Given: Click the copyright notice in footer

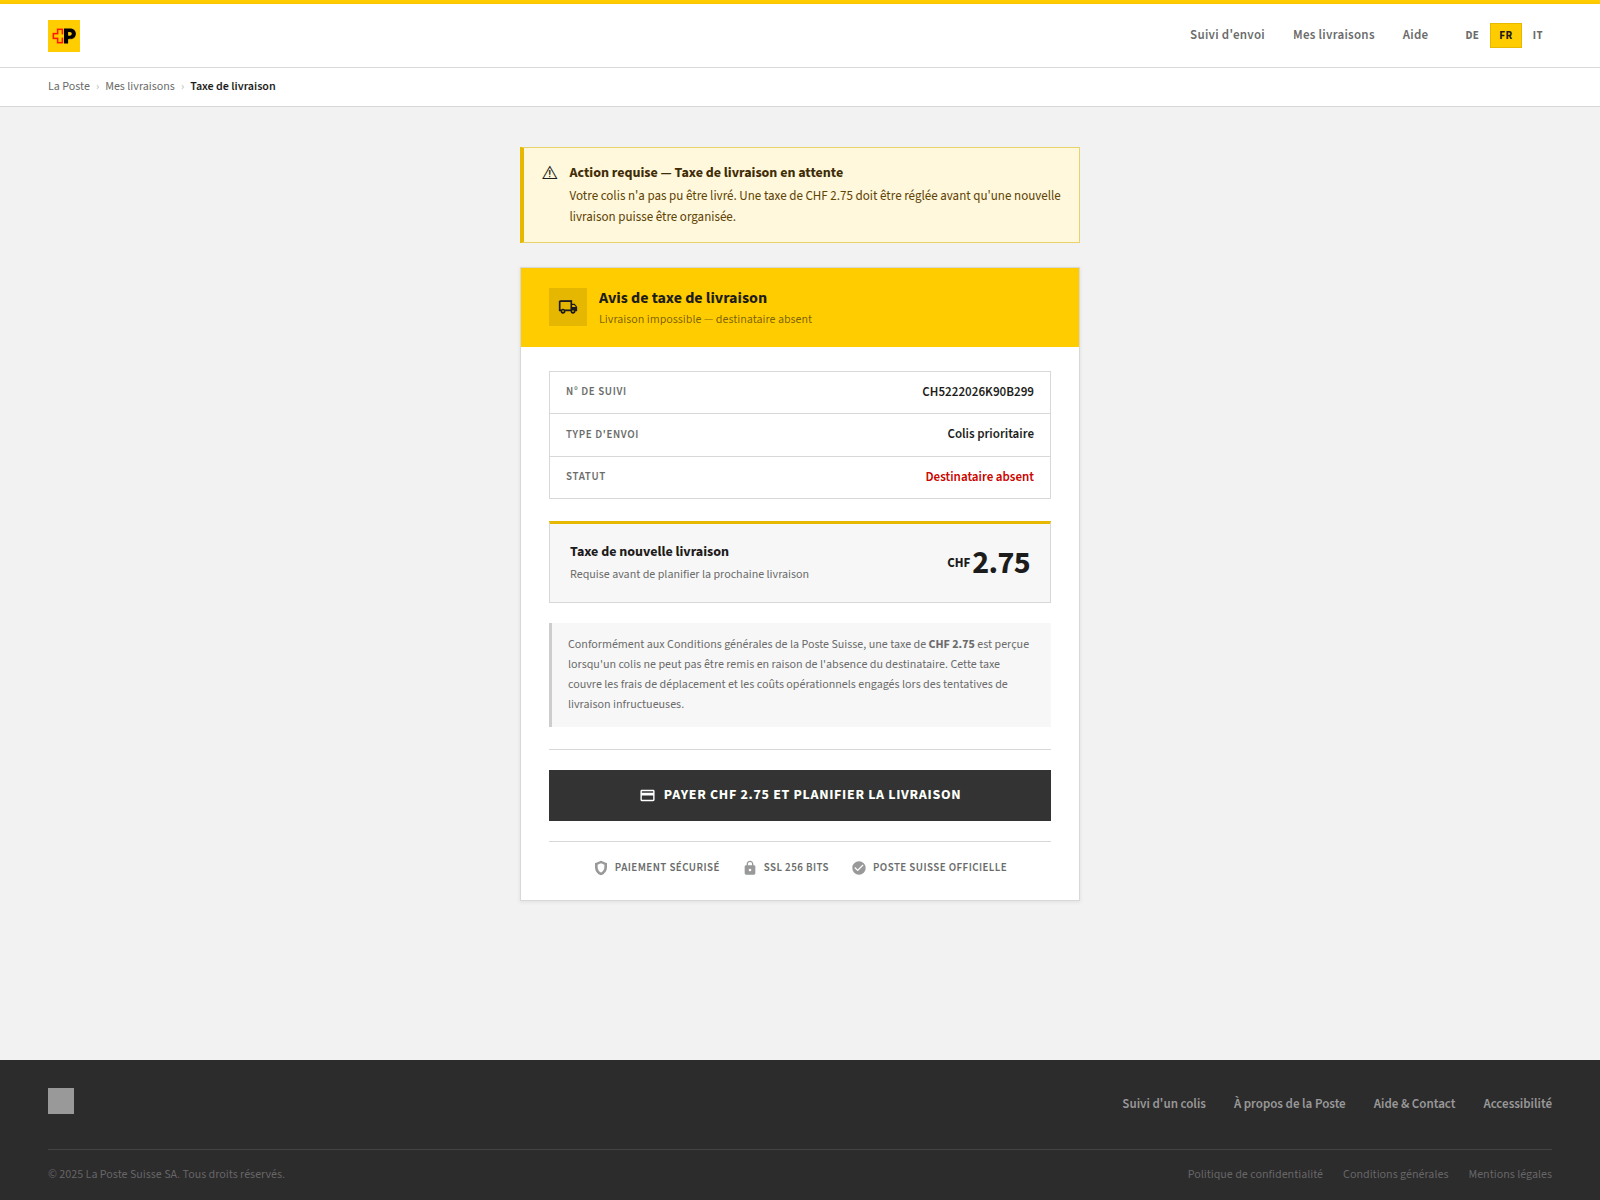Looking at the screenshot, I should (x=166, y=1174).
